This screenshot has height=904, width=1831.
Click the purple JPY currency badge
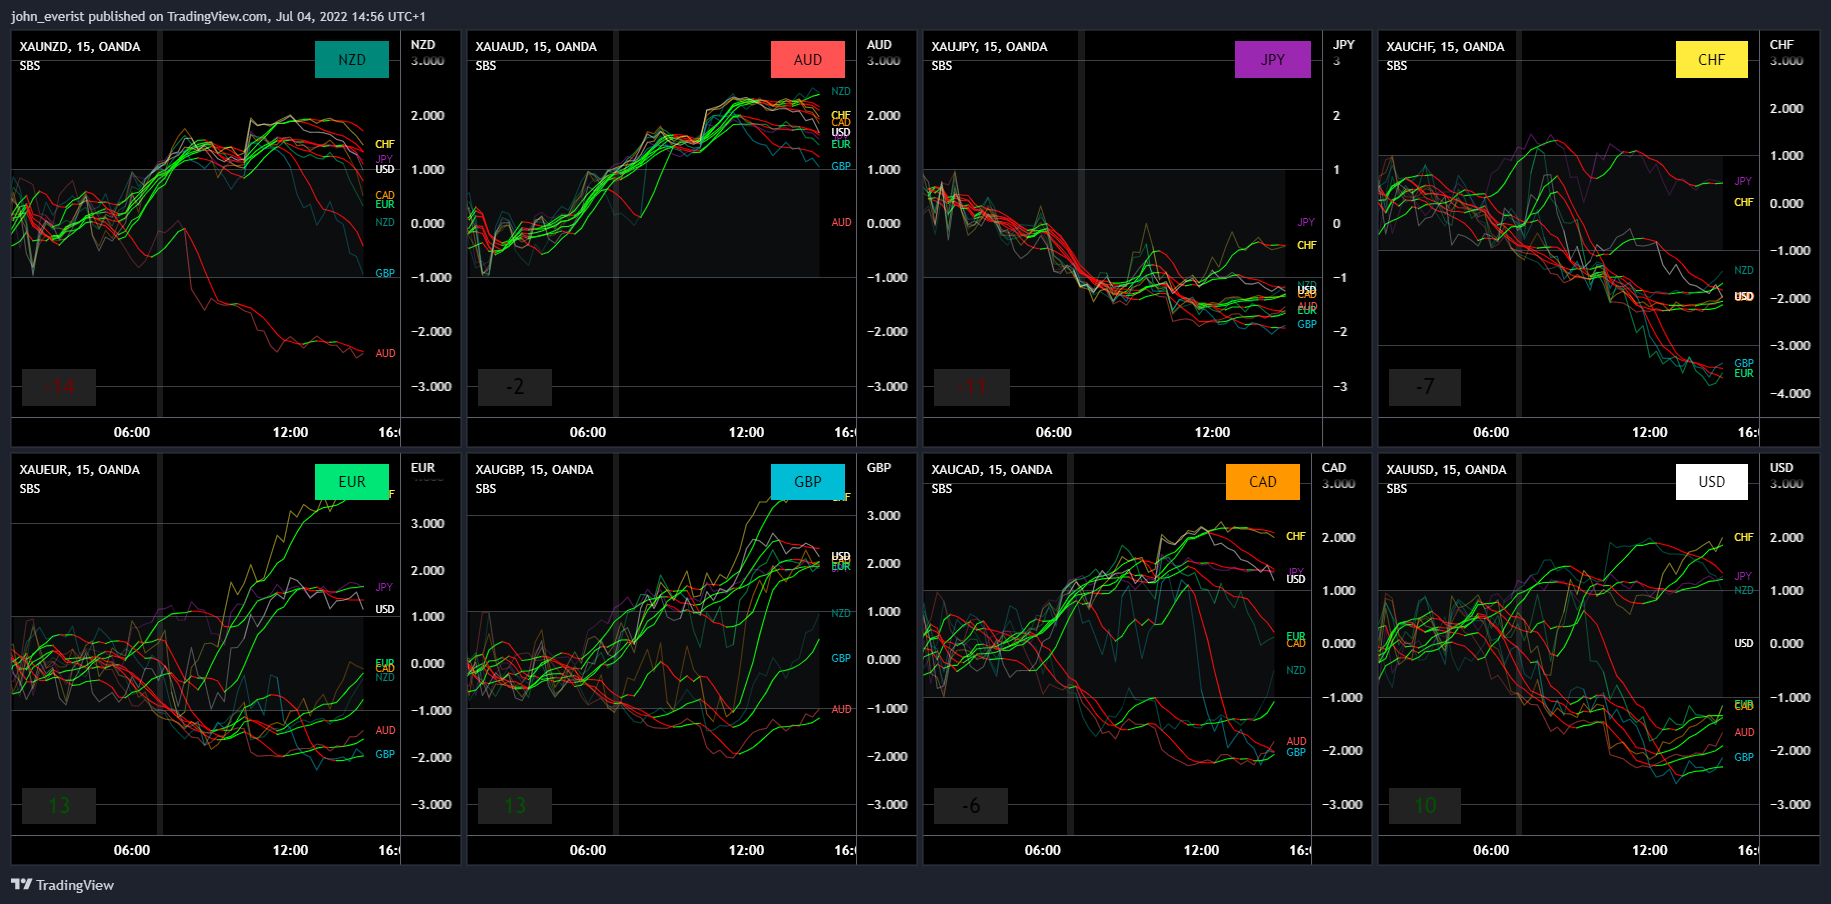pos(1273,59)
